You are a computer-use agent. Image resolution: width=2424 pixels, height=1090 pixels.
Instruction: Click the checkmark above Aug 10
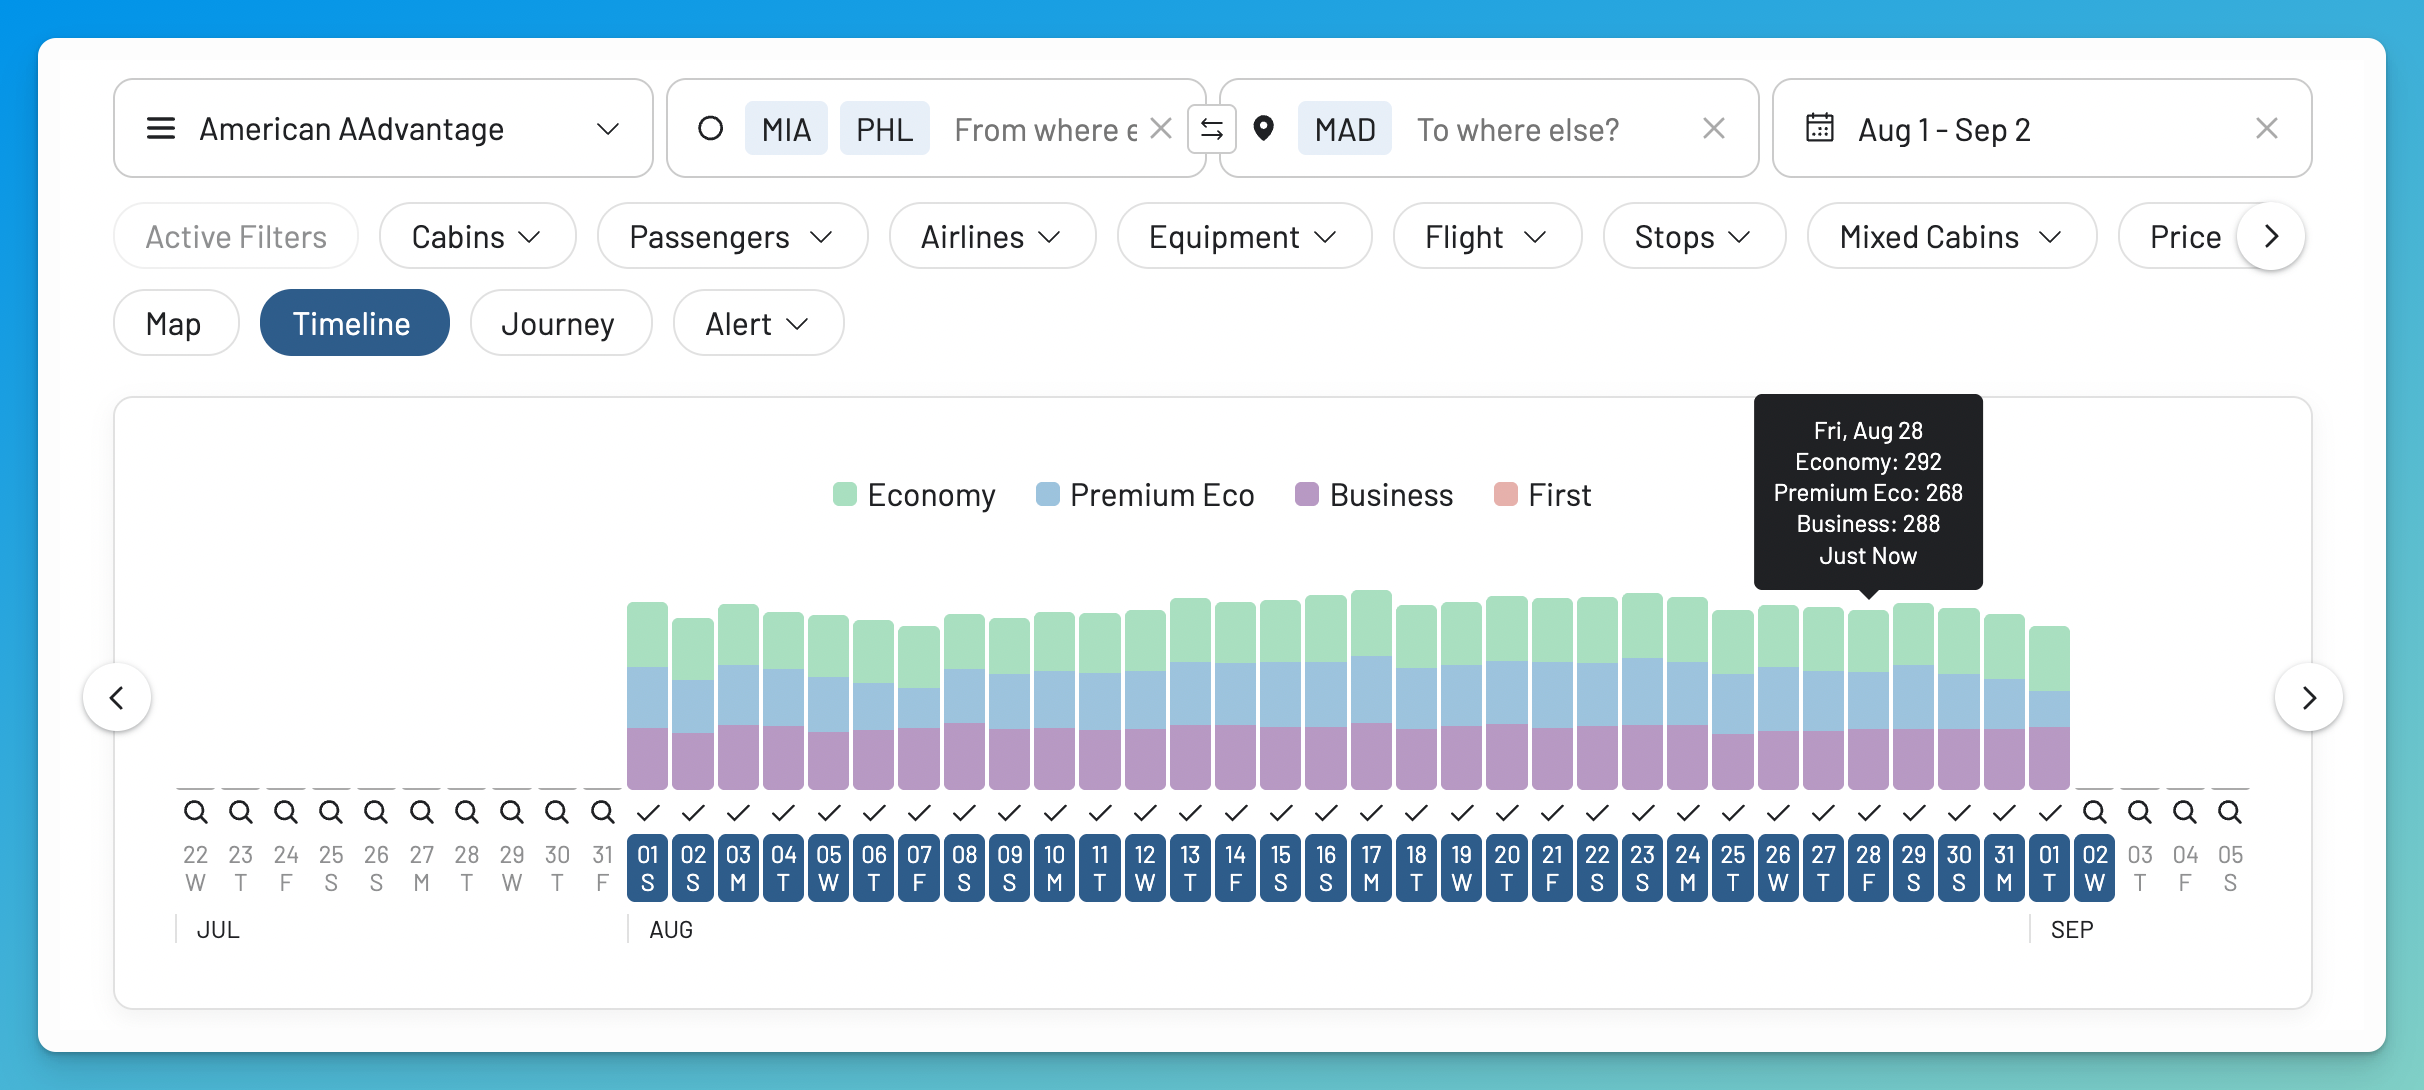tap(1055, 812)
